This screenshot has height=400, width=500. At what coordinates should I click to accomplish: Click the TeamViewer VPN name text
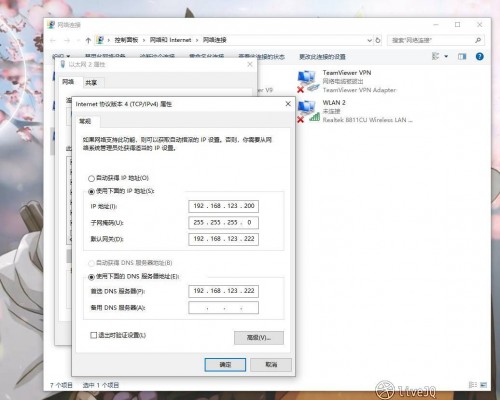[x=347, y=73]
